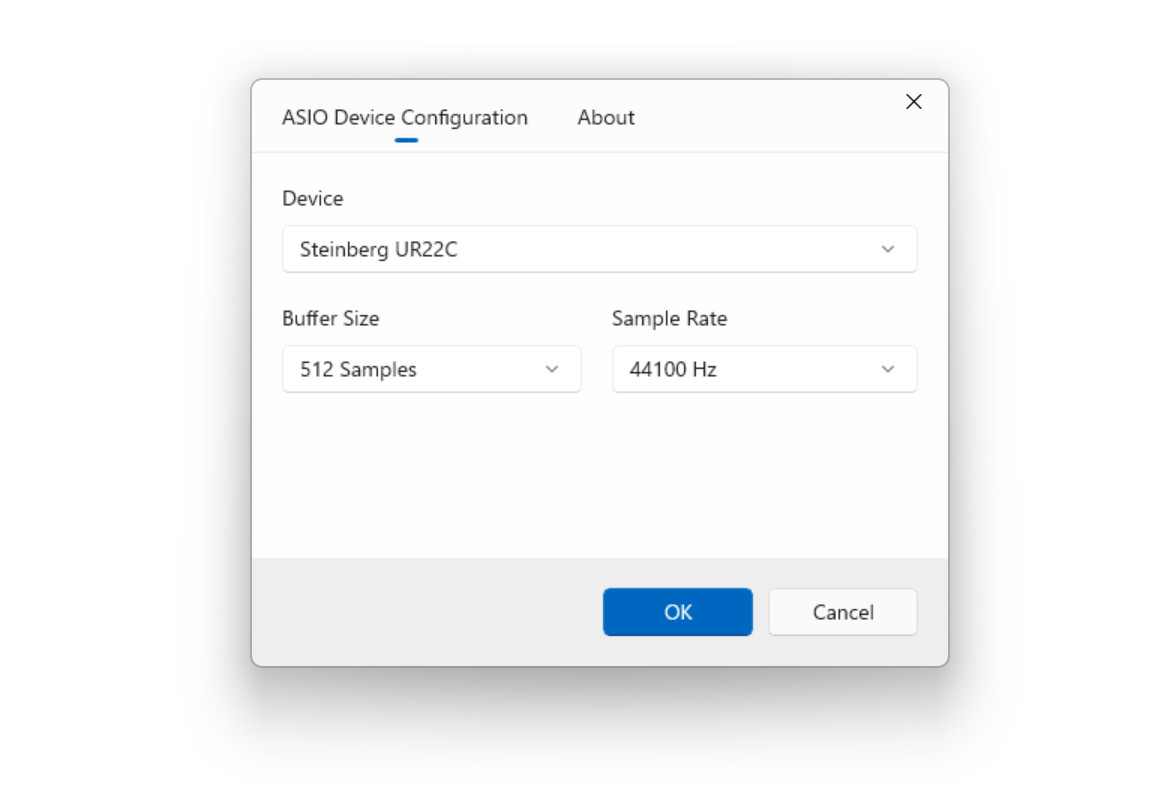
Task: Open the Device dropdown list
Action: coord(599,249)
